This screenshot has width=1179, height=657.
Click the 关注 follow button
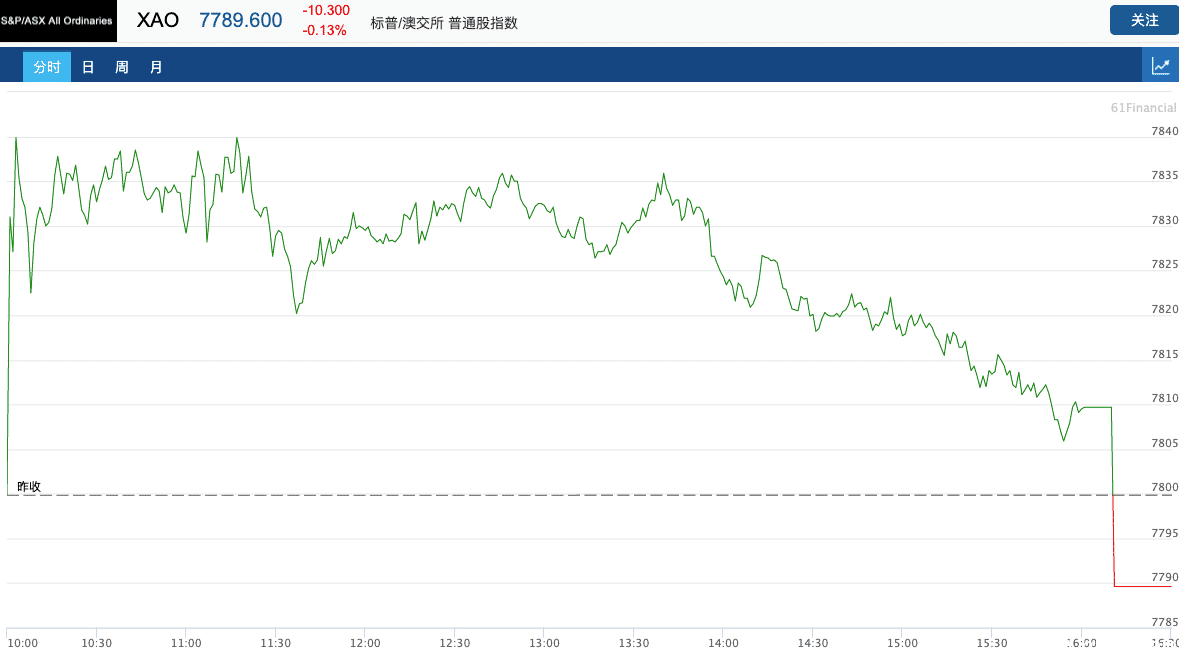click(x=1144, y=20)
